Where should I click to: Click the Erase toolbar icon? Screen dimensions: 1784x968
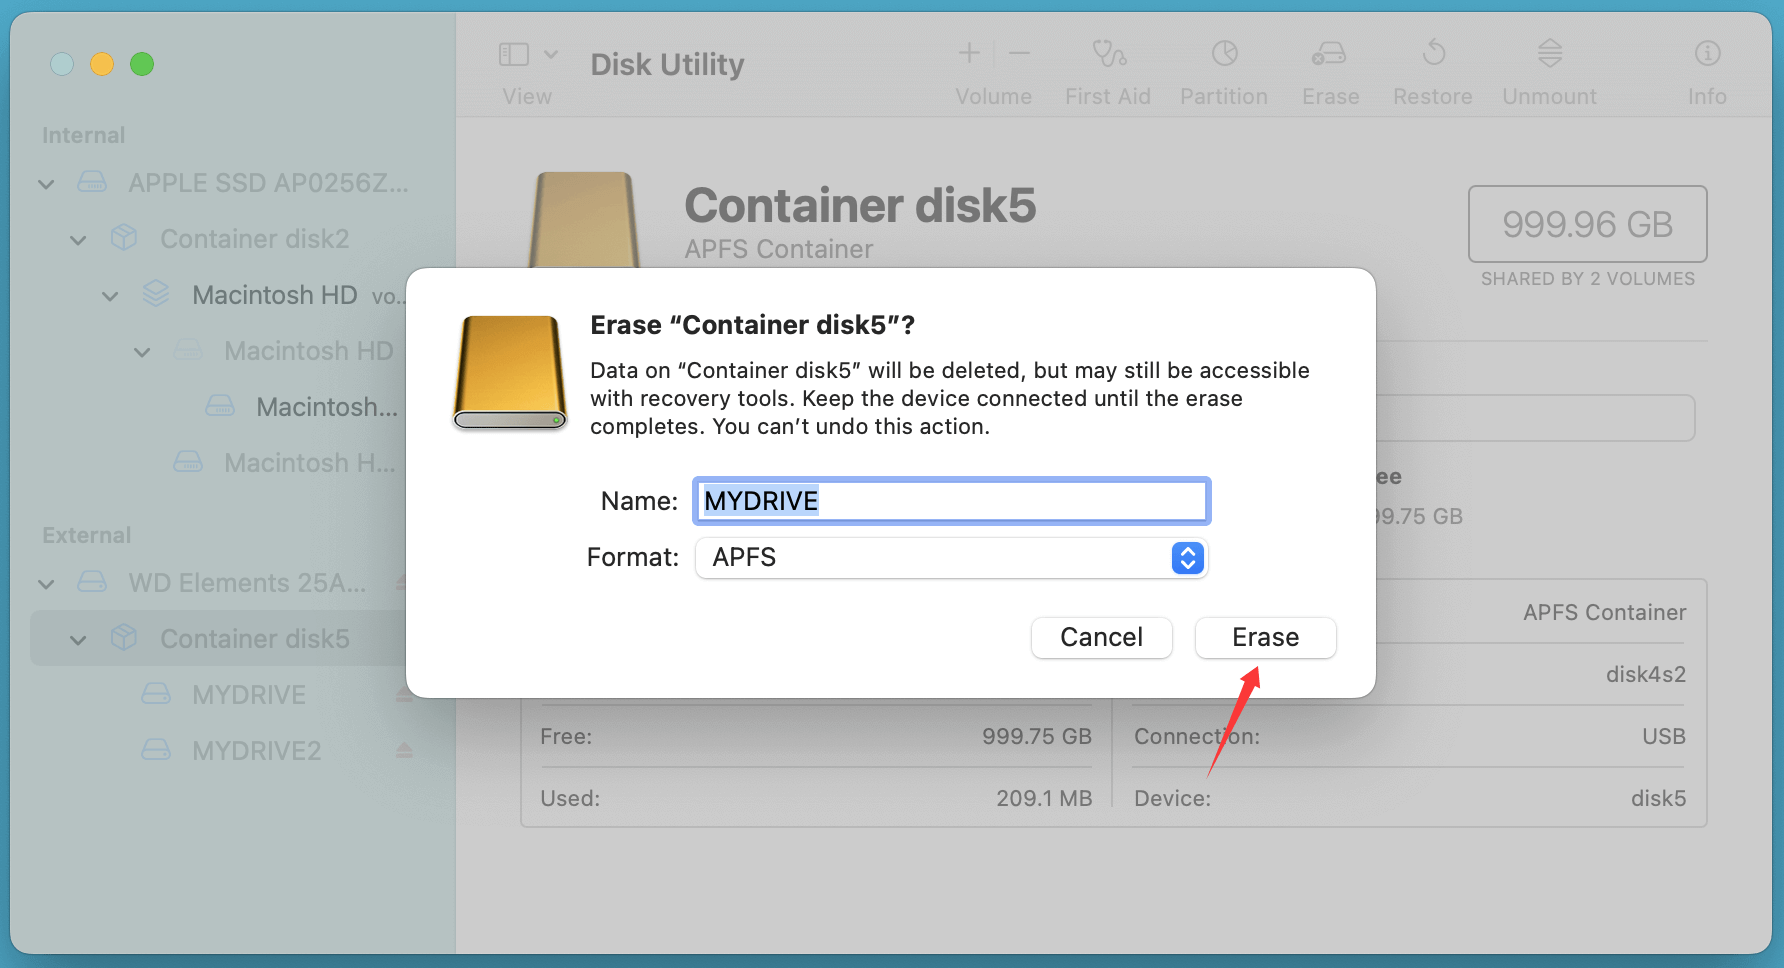point(1330,68)
